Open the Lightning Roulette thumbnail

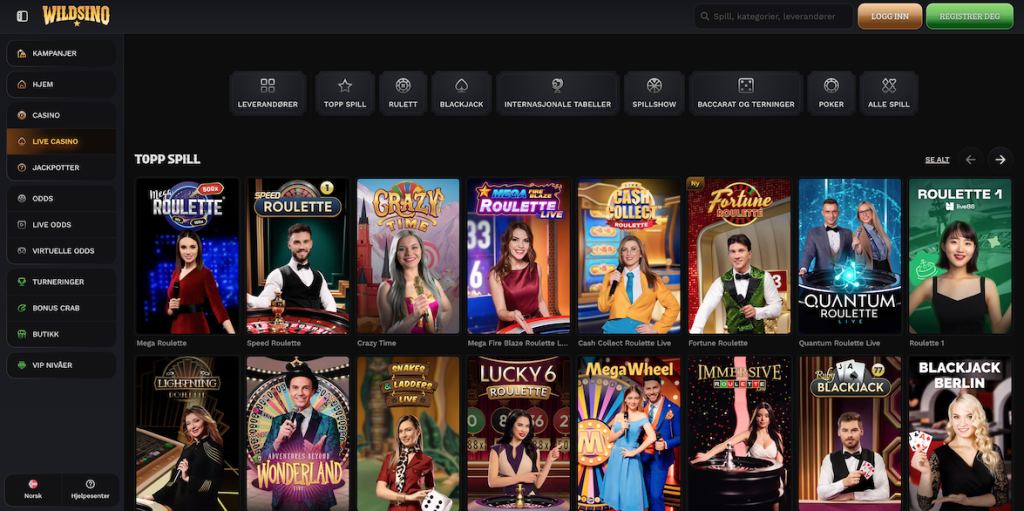point(187,433)
